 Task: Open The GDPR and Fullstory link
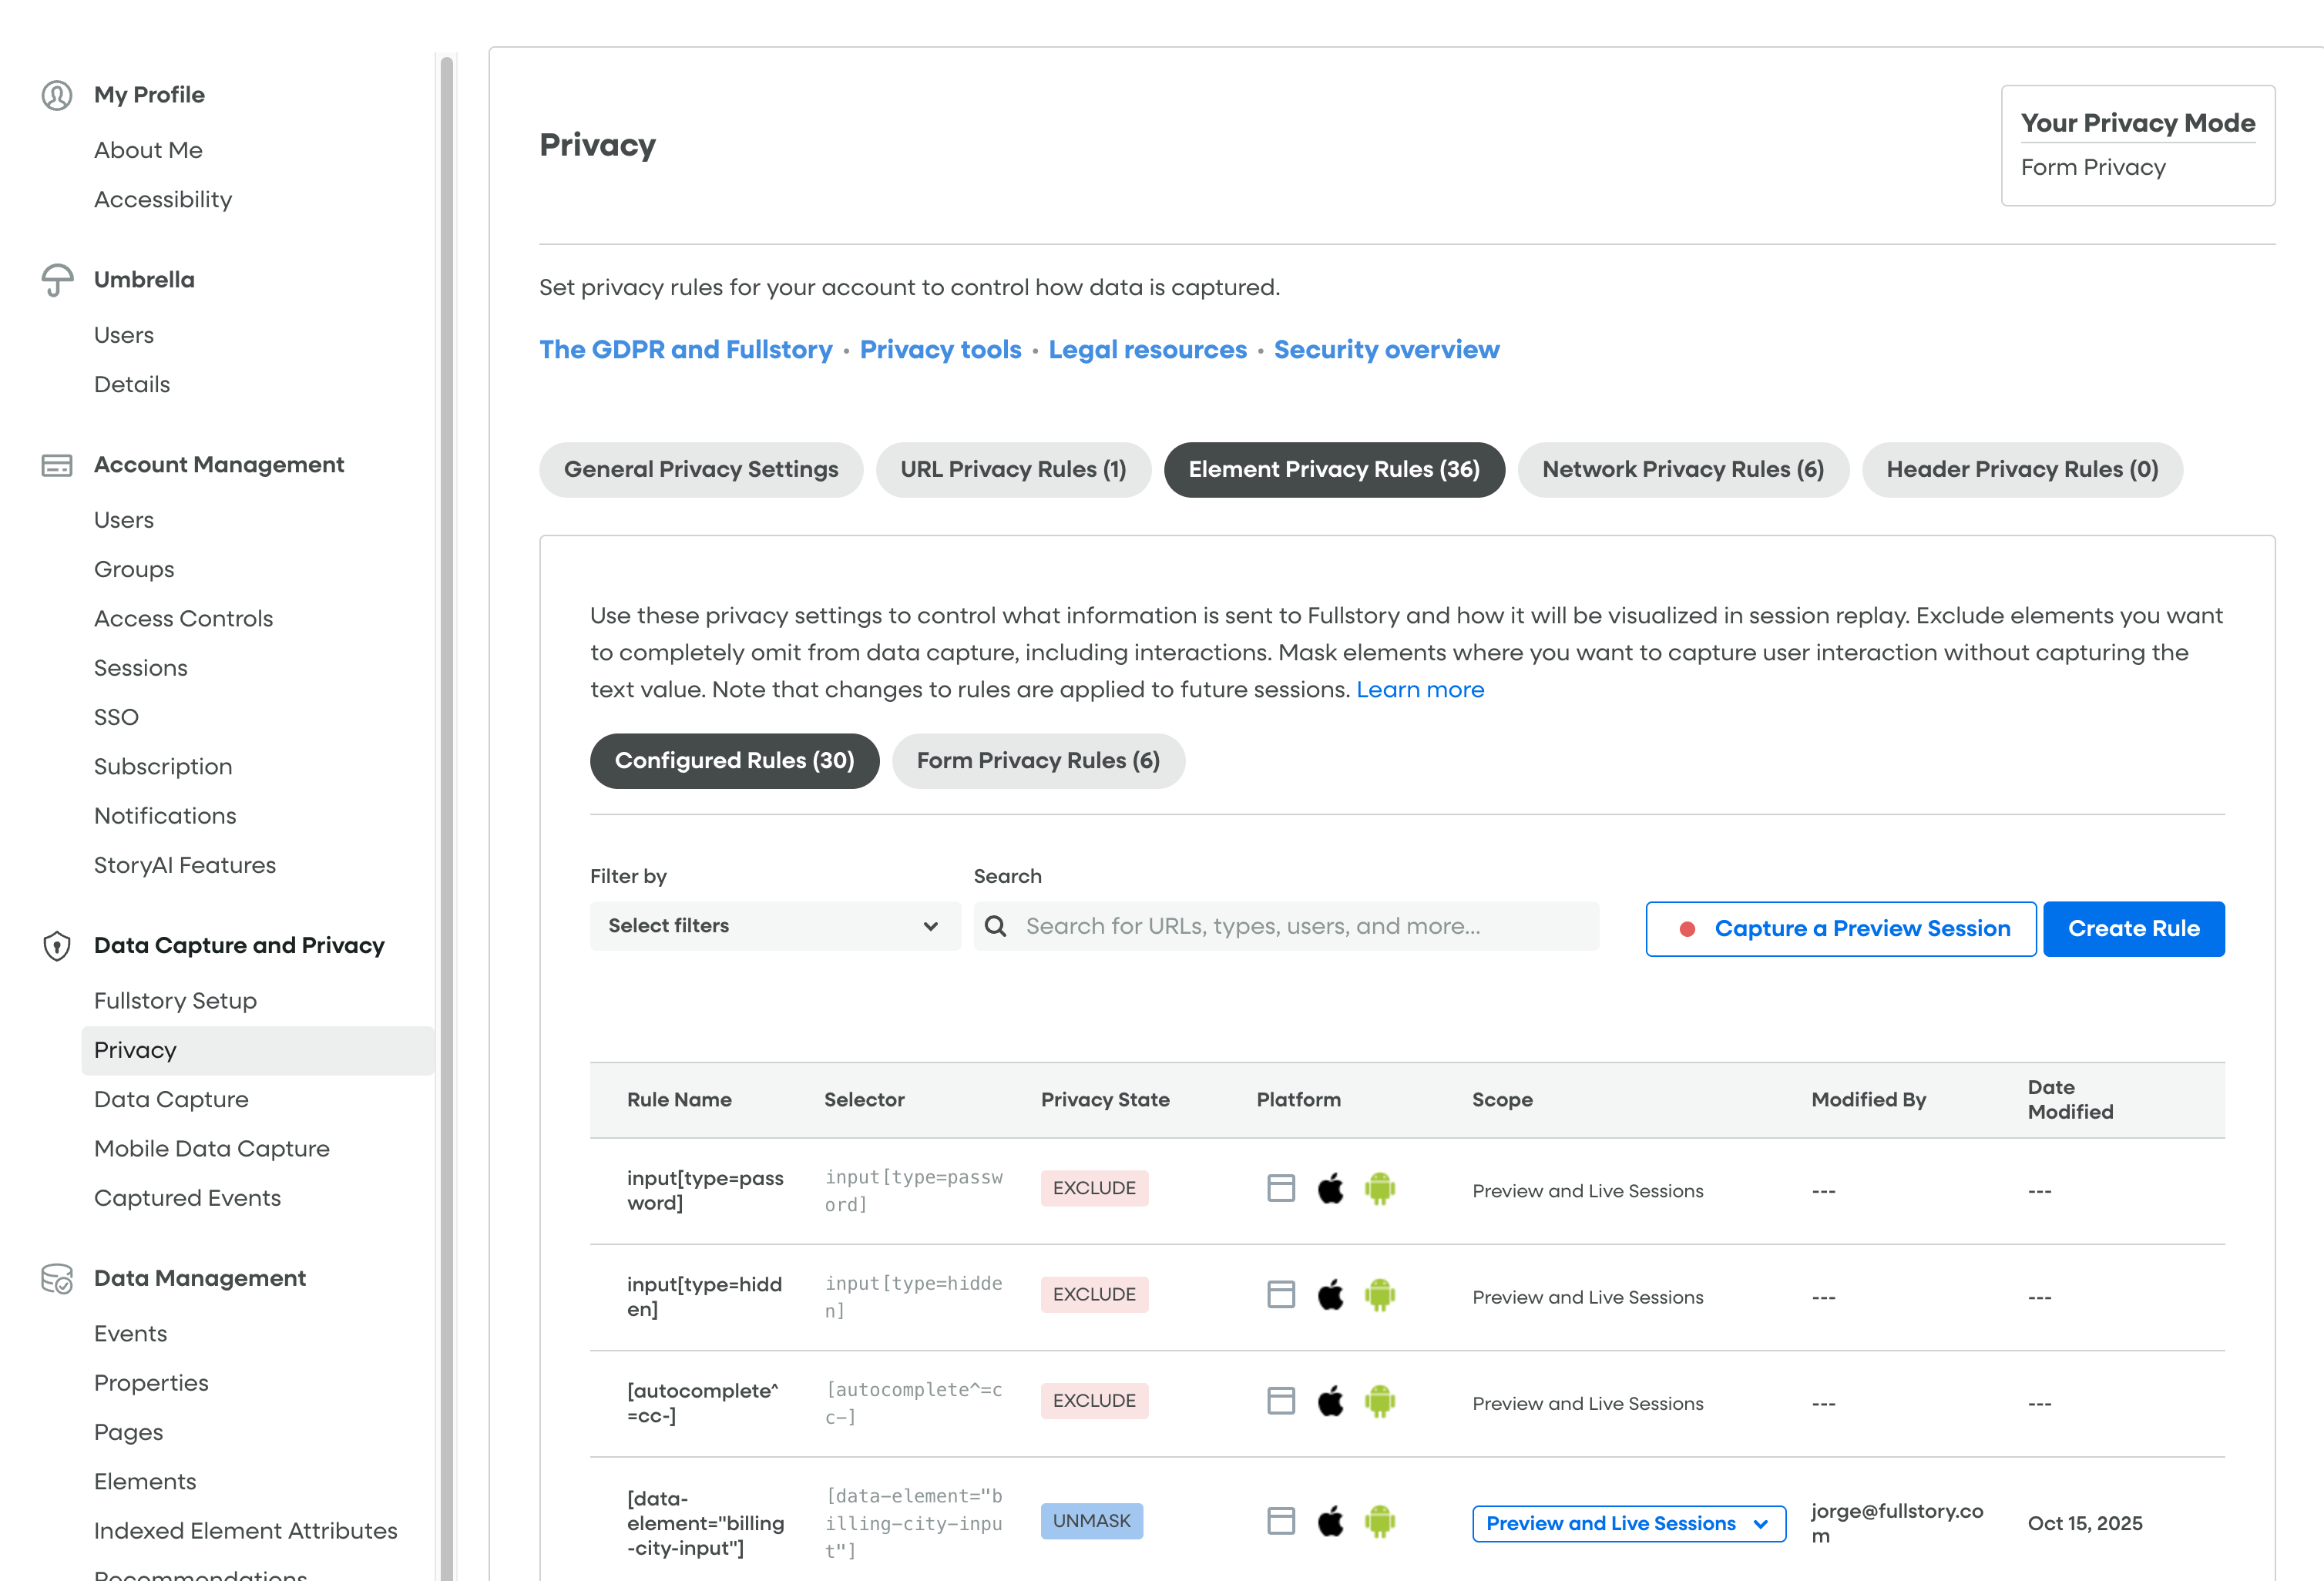coord(686,350)
